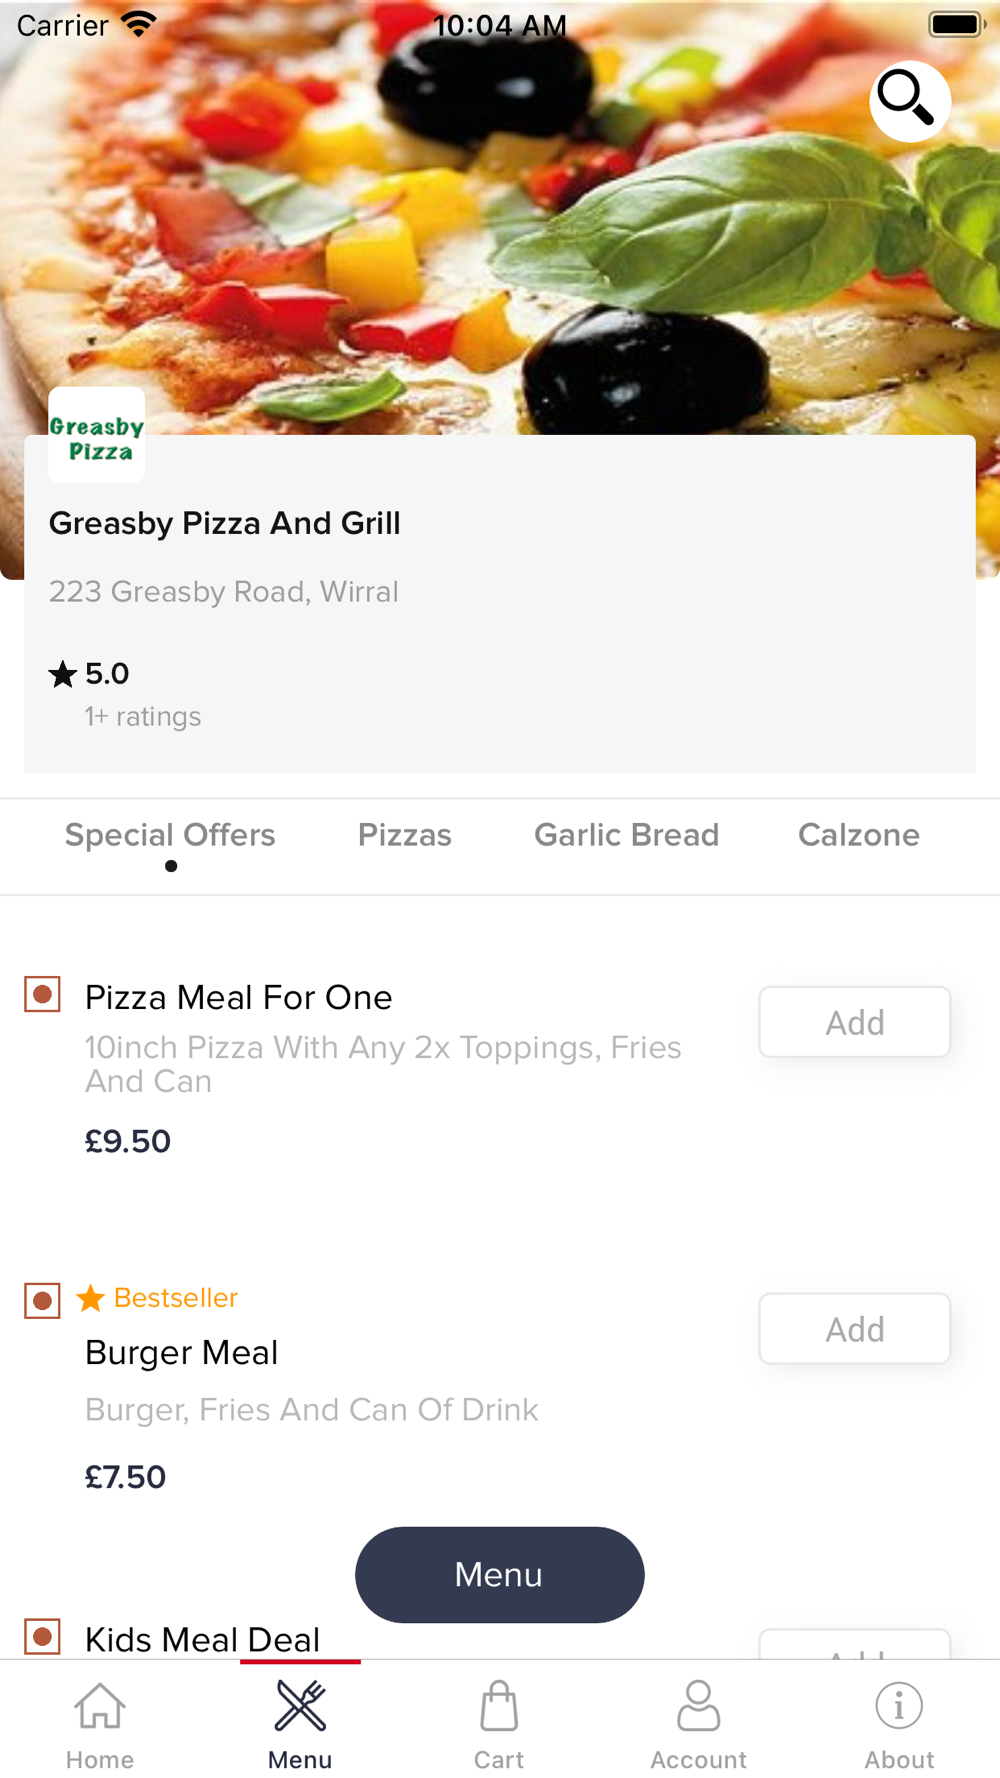
Task: Add Burger Meal to cart
Action: pos(854,1329)
